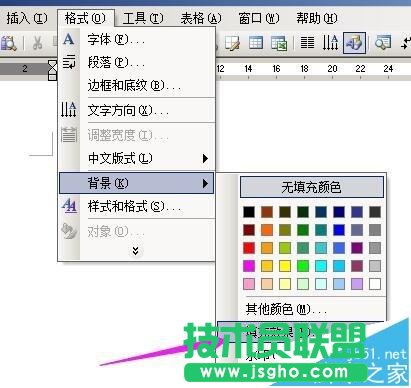
Task: Pick the bright green swatch in fourth row
Action: 303,266
